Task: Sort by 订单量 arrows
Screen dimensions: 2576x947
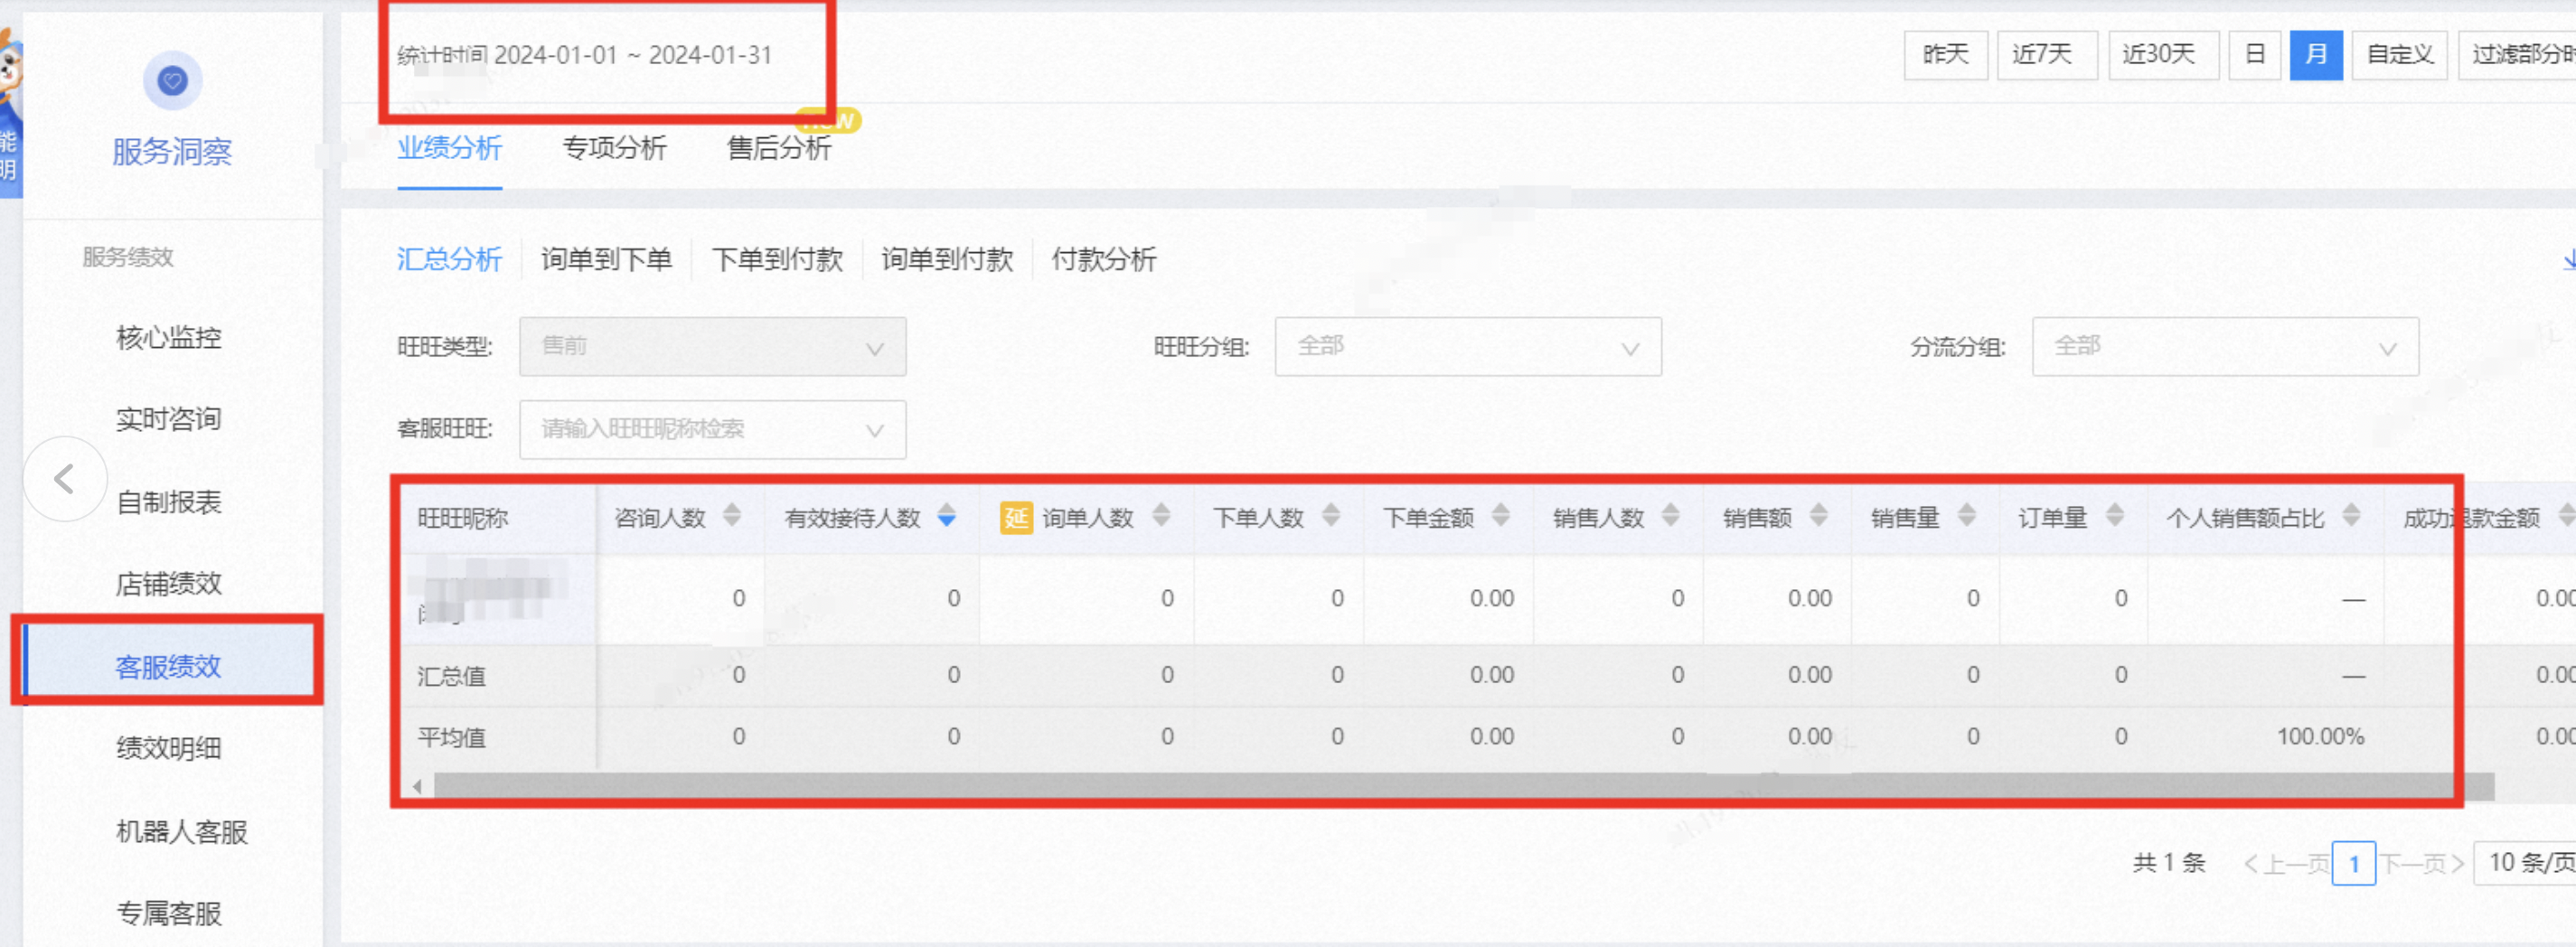Action: point(2115,516)
